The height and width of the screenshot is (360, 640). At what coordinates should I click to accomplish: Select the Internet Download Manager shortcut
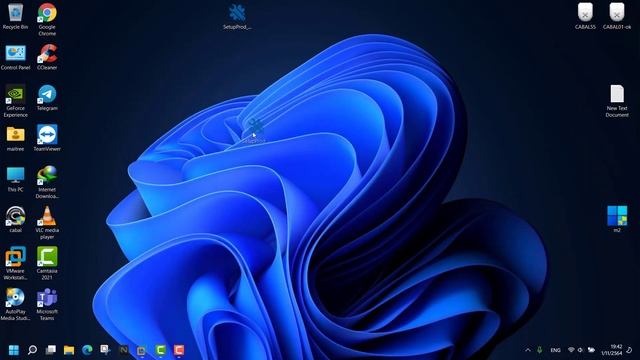[x=47, y=182]
